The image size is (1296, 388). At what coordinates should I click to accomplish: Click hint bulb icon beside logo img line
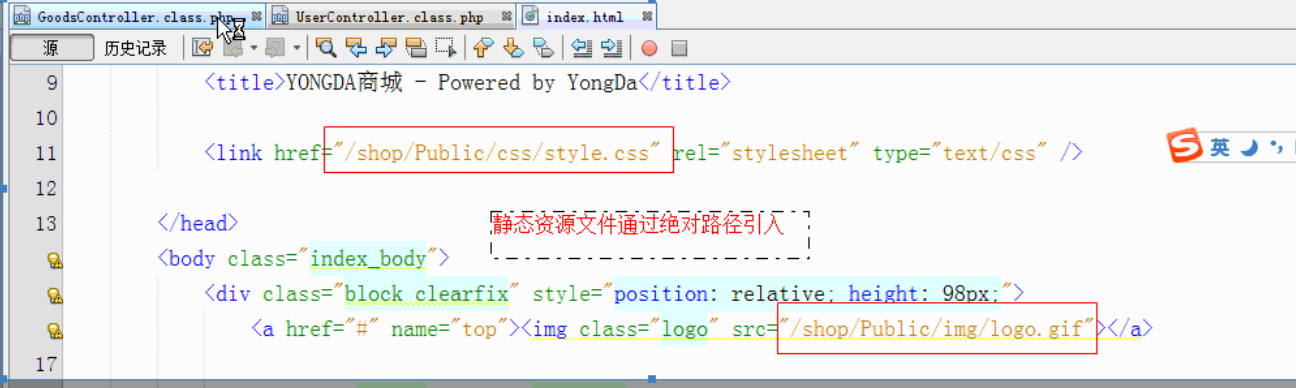(x=55, y=331)
